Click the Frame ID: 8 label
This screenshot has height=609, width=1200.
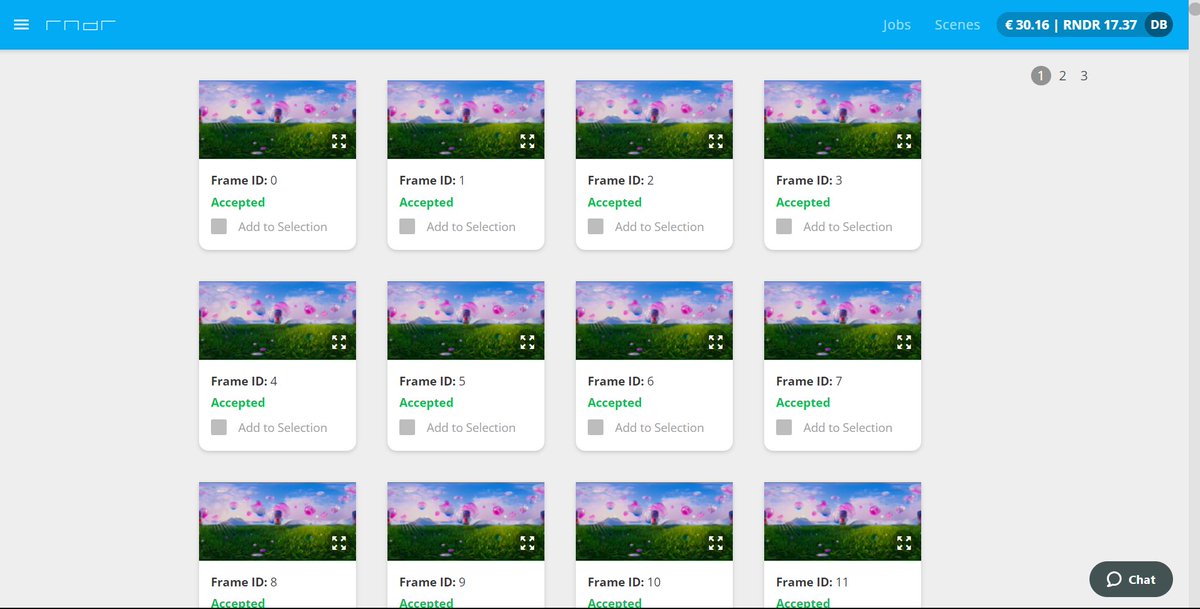[x=244, y=582]
